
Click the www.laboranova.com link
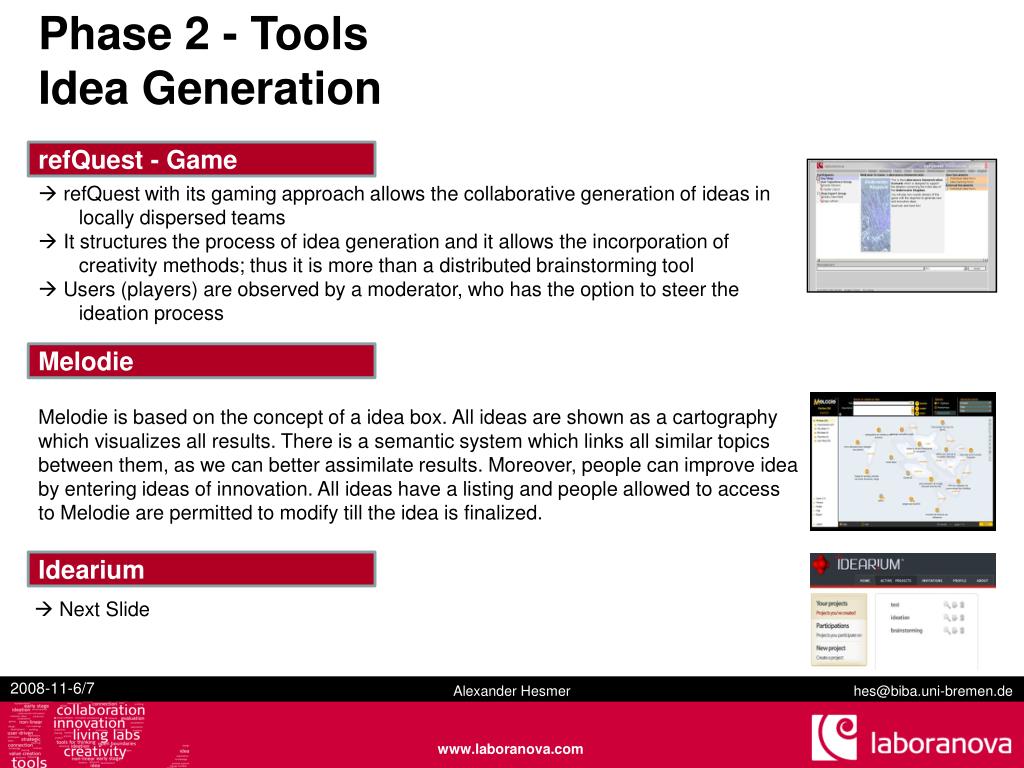(510, 749)
